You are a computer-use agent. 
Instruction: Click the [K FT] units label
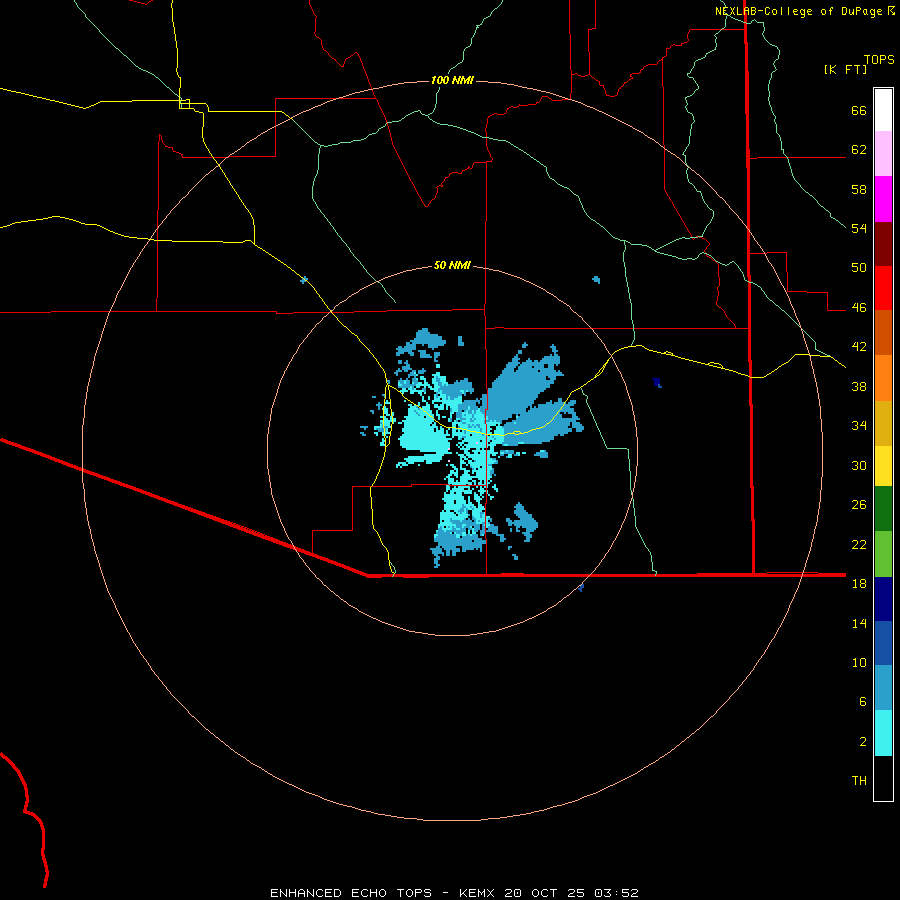click(x=846, y=70)
